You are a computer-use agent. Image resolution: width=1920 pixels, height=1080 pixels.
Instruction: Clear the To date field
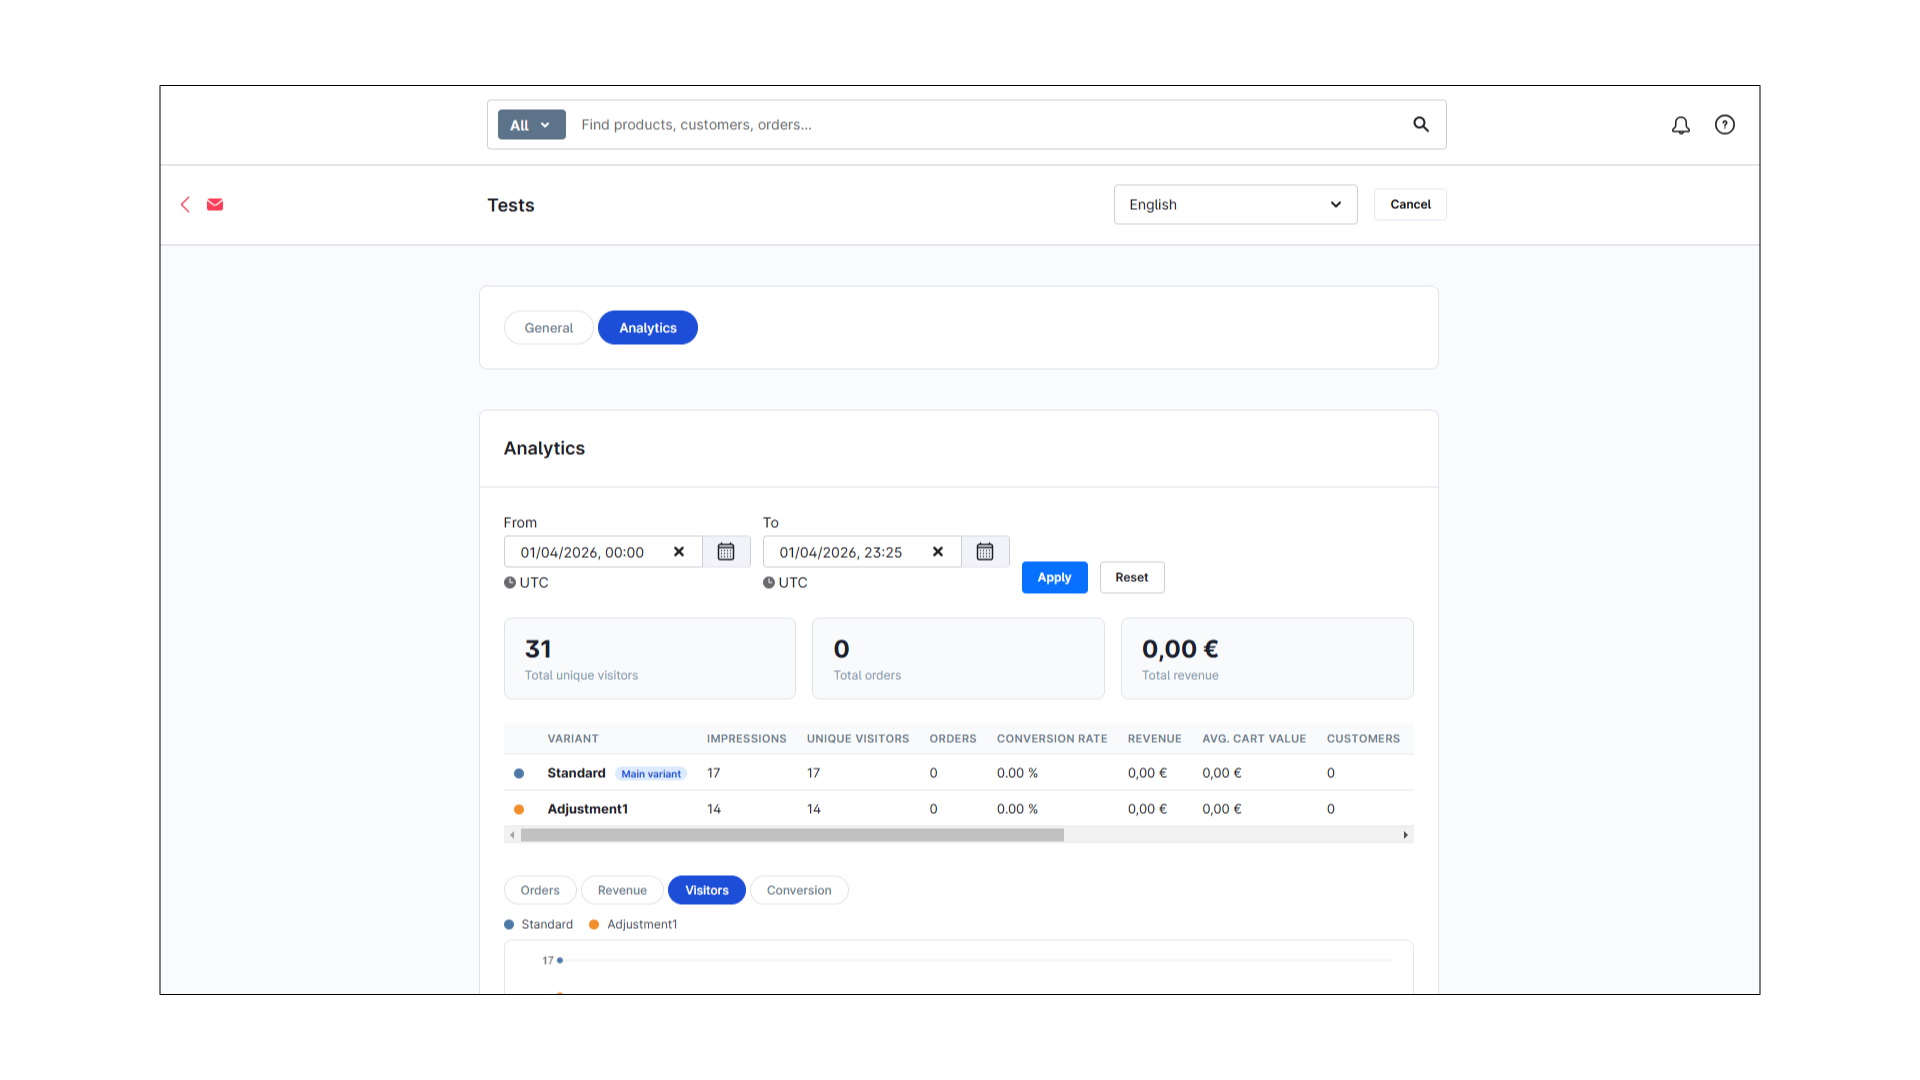pyautogui.click(x=938, y=551)
